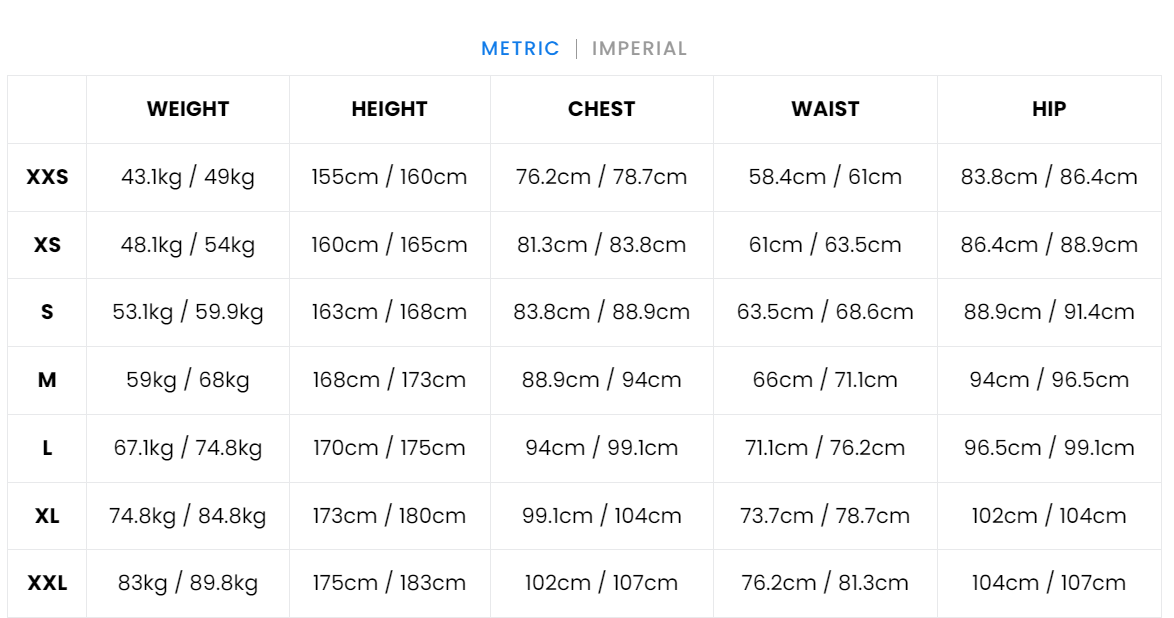Screen dimensions: 1174x618
Task: Click the XS size row label
Action: (x=47, y=245)
